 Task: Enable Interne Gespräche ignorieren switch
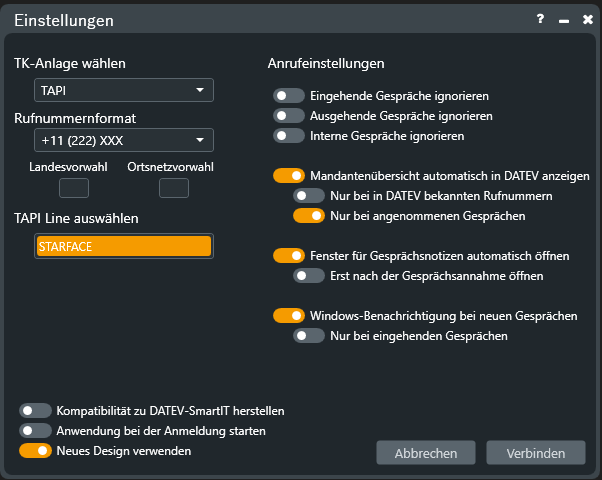point(289,136)
